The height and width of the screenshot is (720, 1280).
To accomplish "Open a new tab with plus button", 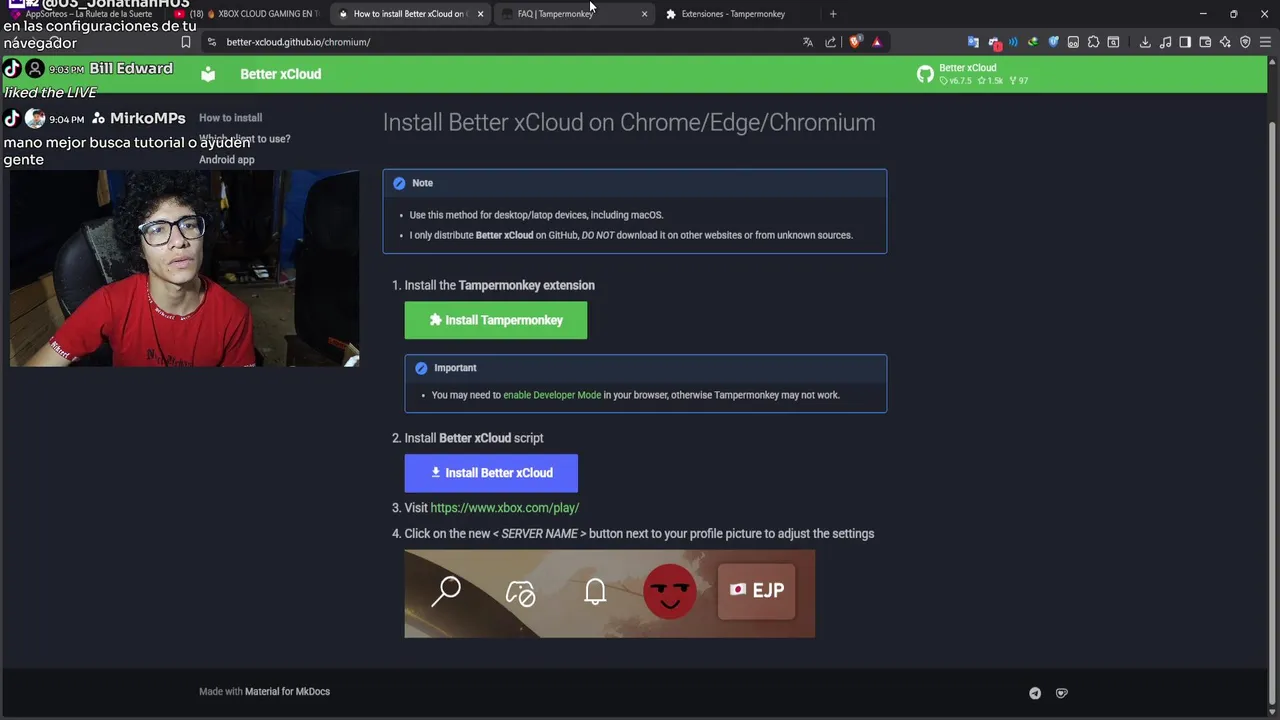I will [833, 14].
